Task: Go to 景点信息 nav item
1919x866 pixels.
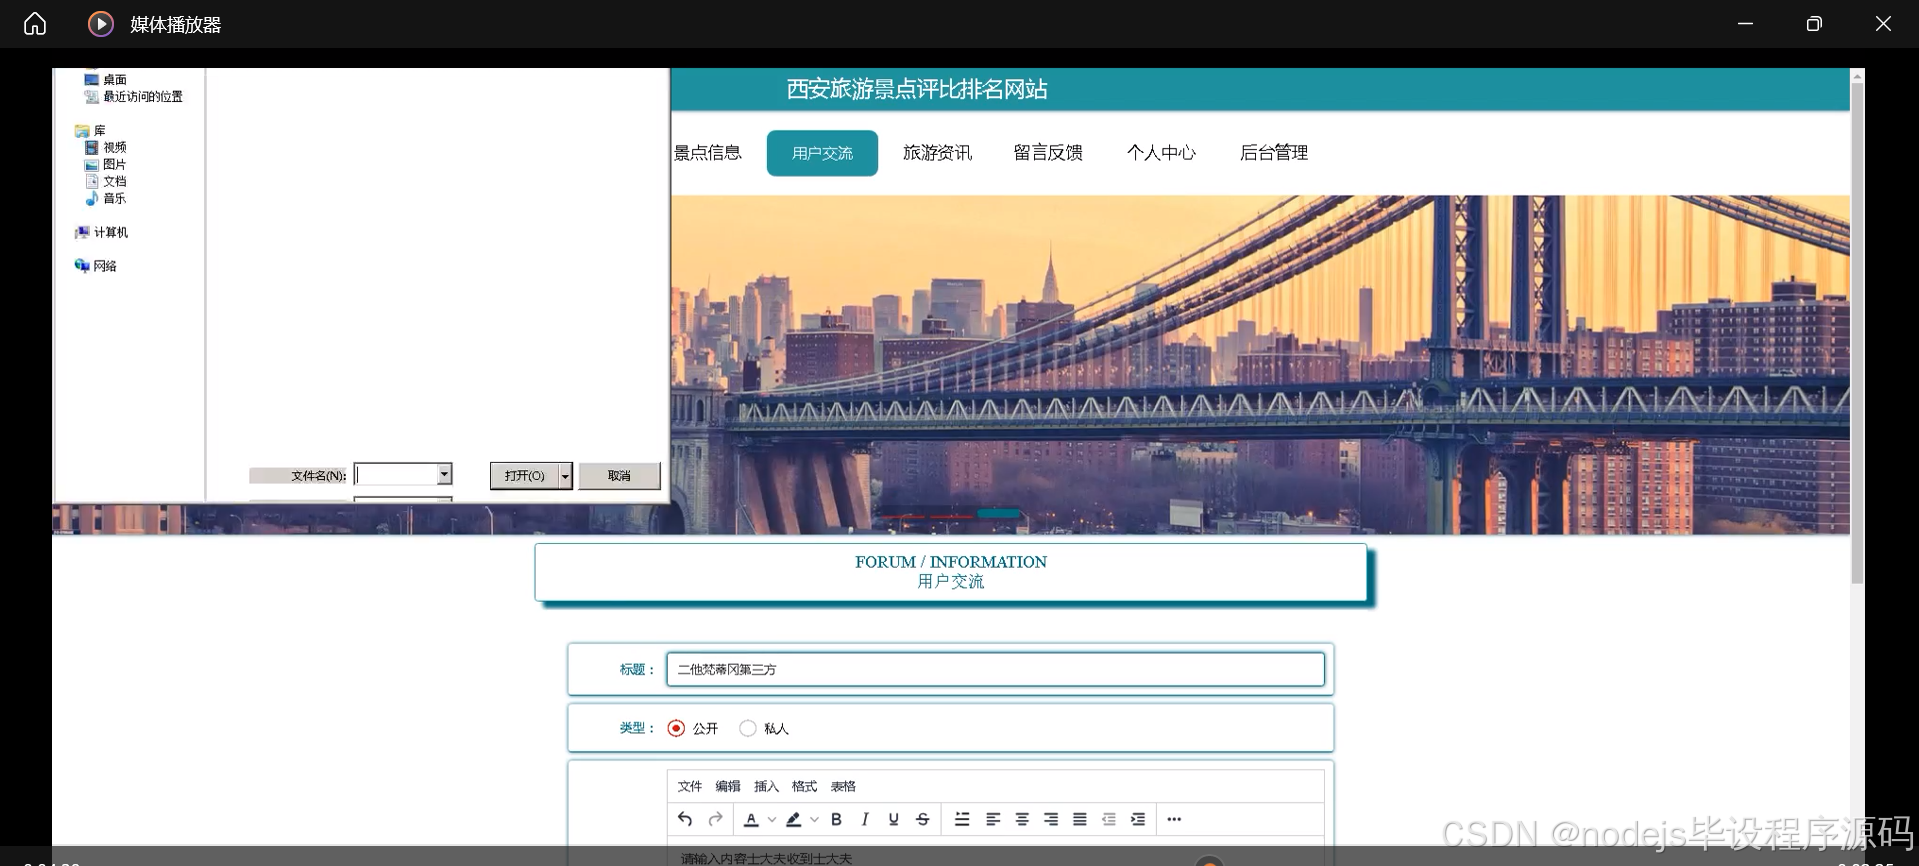Action: tap(708, 153)
